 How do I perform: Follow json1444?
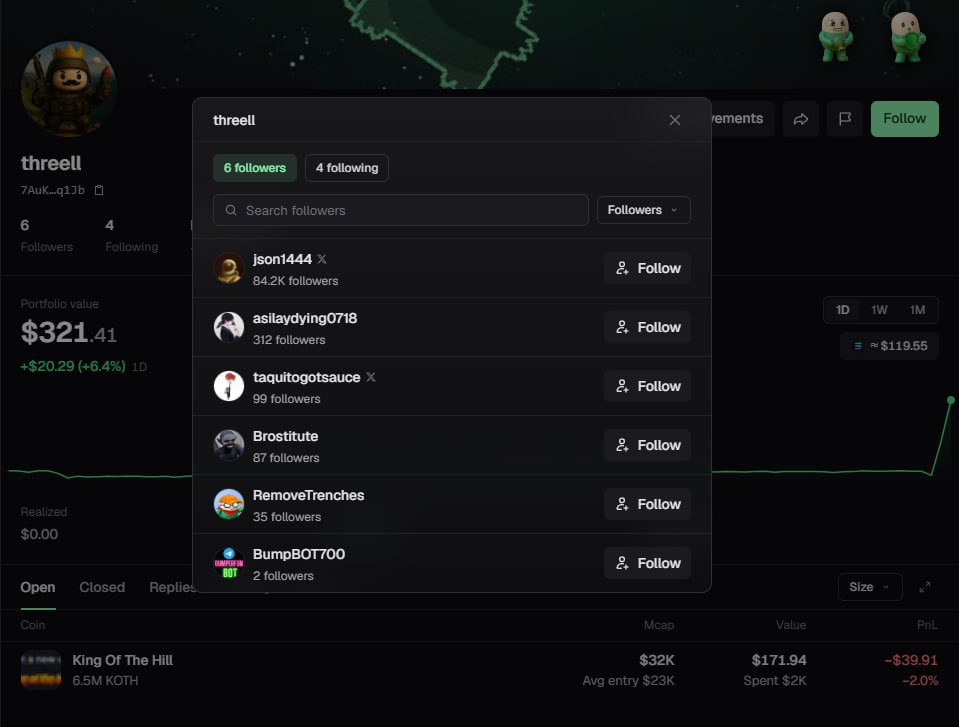coord(648,268)
